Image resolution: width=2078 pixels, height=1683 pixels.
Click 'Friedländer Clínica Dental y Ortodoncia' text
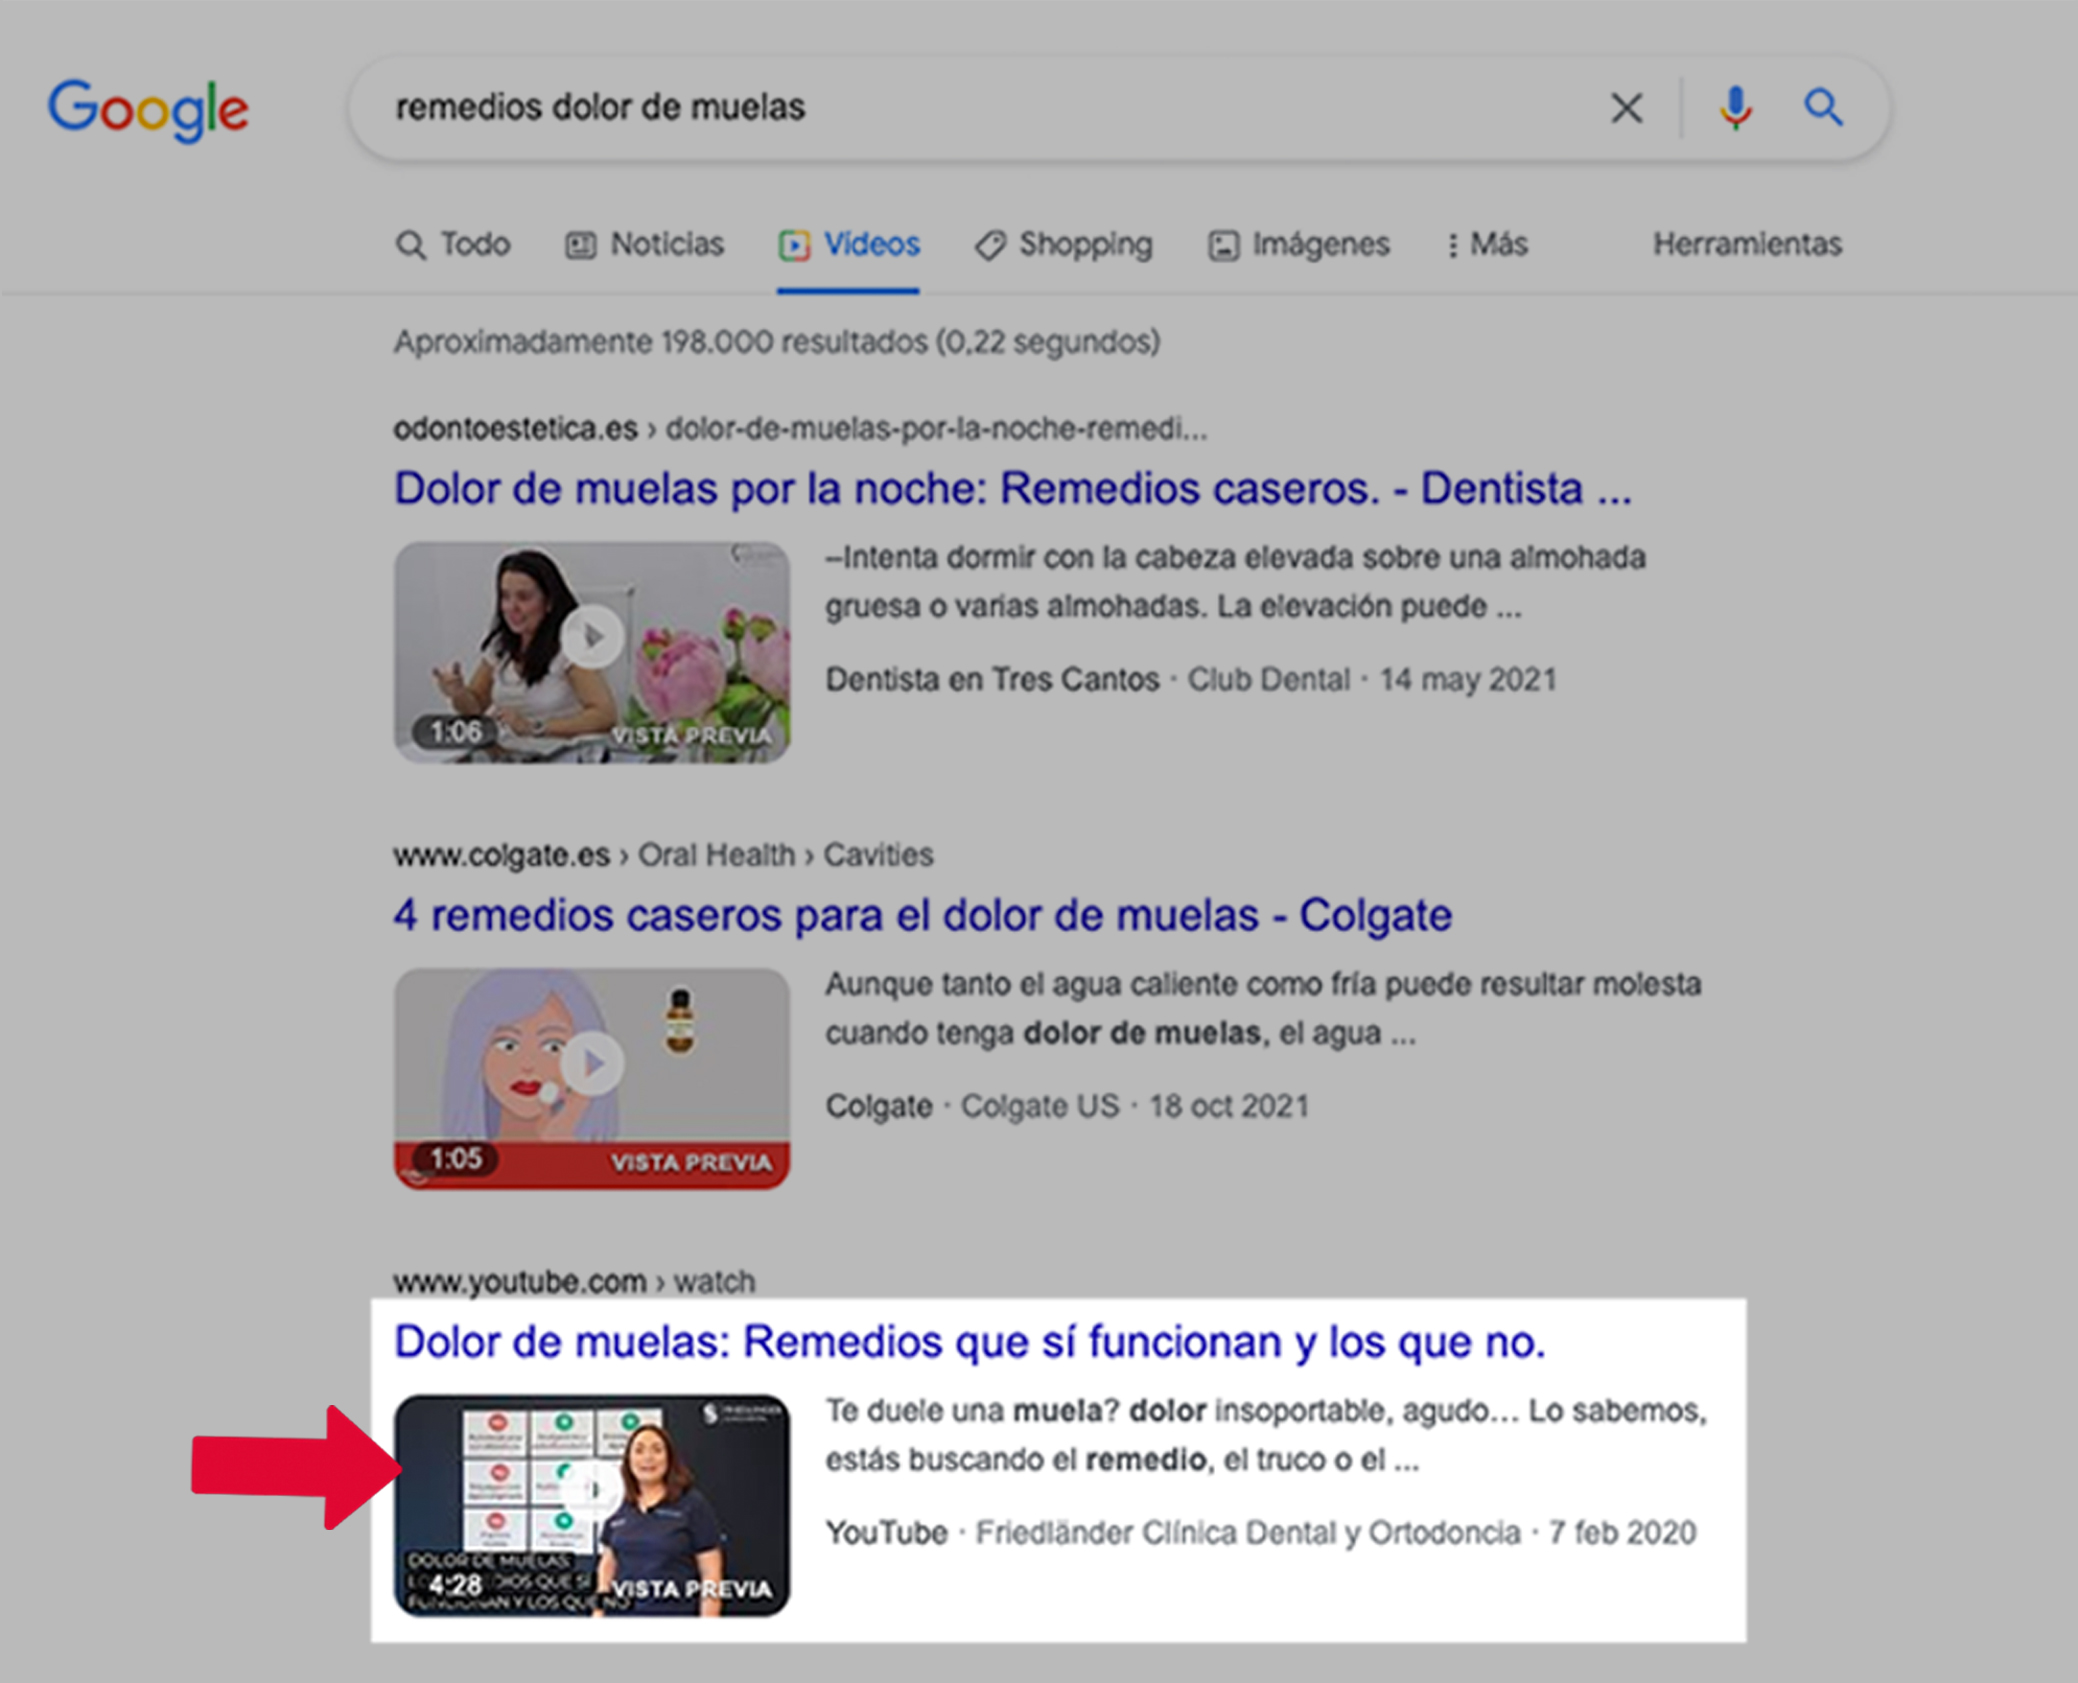pos(1248,1533)
